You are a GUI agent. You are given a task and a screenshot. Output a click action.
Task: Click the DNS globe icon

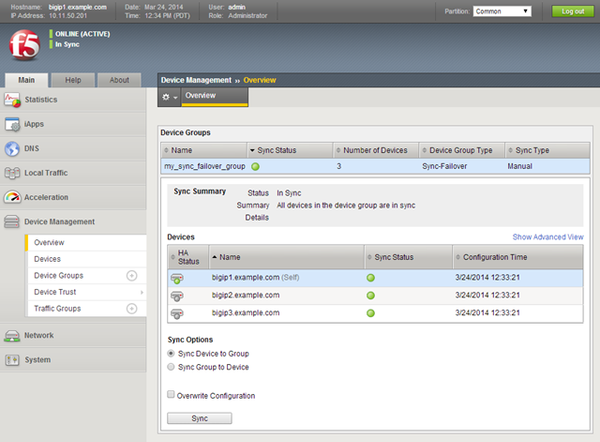point(12,149)
